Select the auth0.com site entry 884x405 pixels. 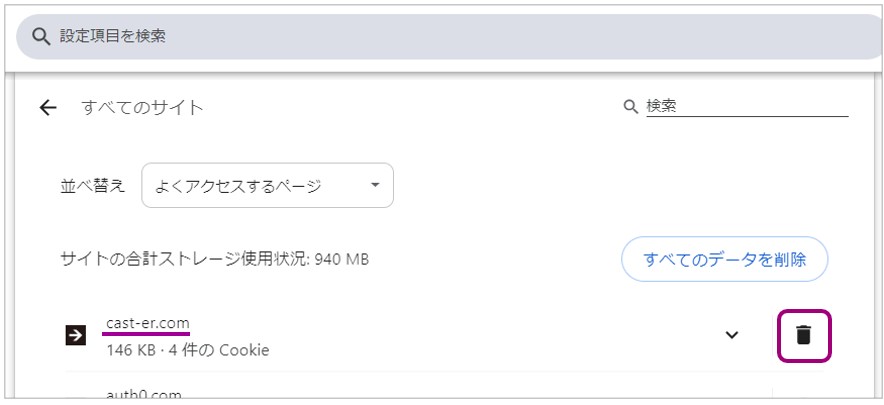click(x=144, y=395)
